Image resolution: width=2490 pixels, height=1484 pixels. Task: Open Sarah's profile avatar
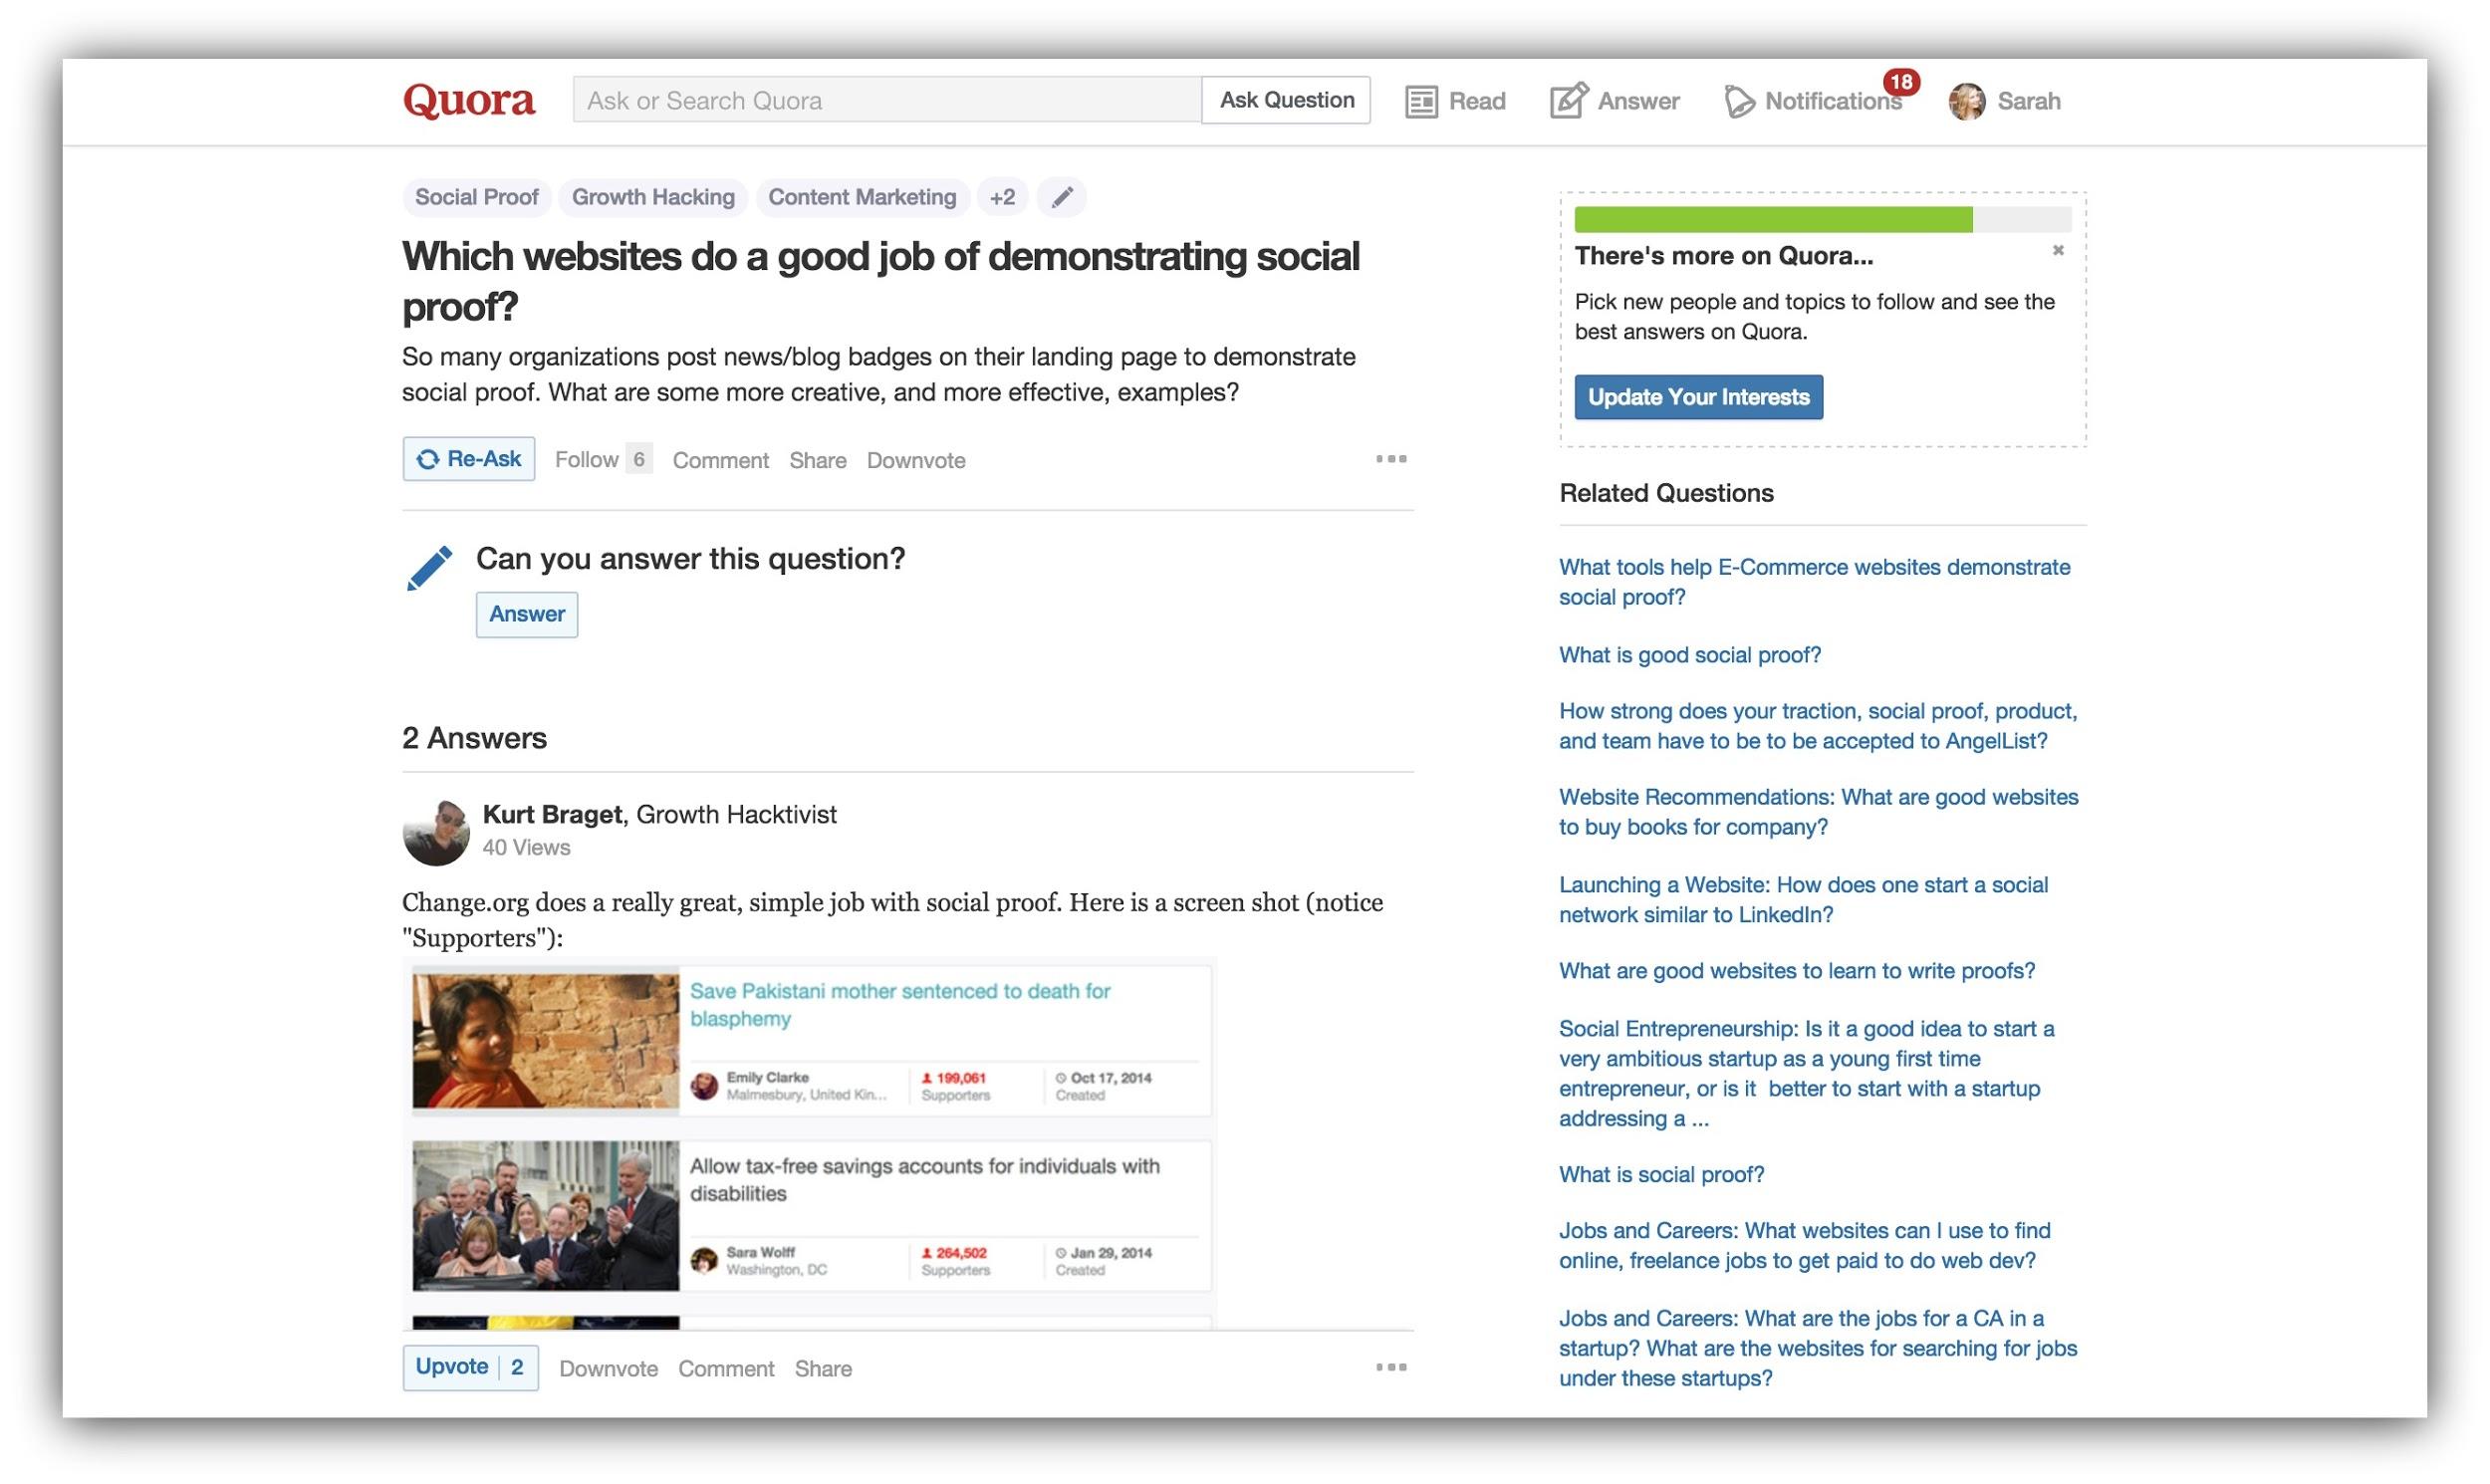tap(1967, 101)
